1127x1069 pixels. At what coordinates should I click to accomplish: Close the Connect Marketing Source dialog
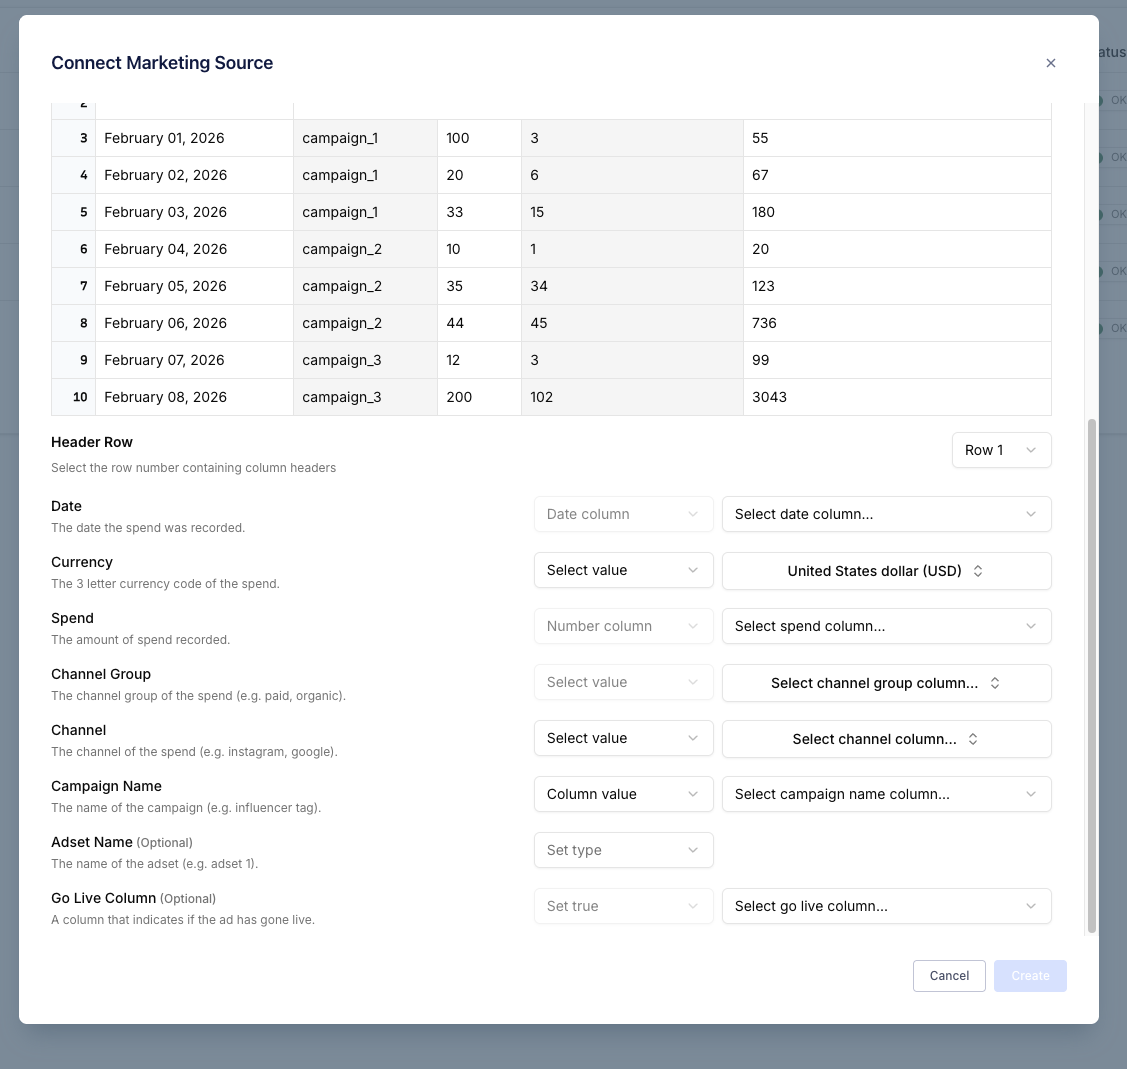pyautogui.click(x=1051, y=62)
